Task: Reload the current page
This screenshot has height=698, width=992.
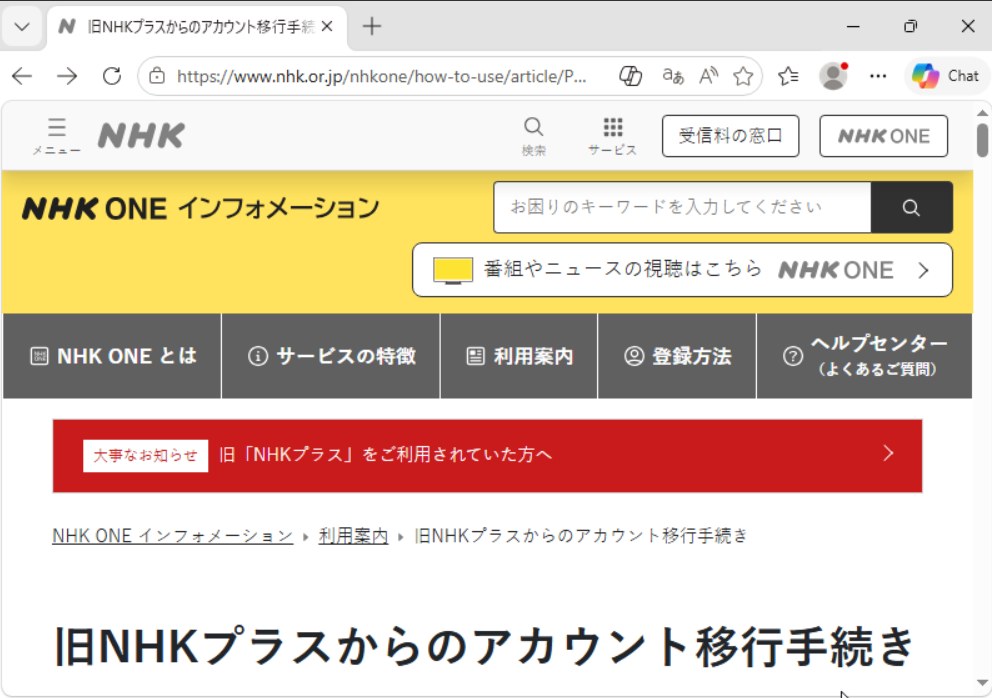Action: [112, 77]
